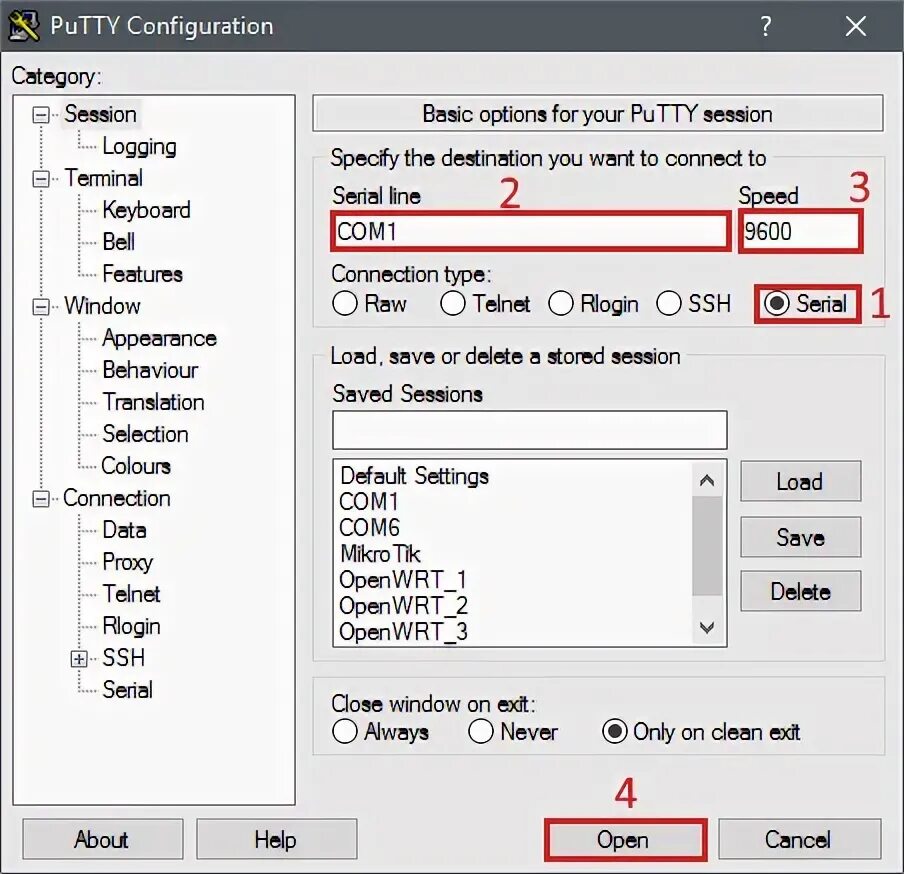Select COM1 in saved sessions list
This screenshot has width=904, height=874.
(369, 502)
